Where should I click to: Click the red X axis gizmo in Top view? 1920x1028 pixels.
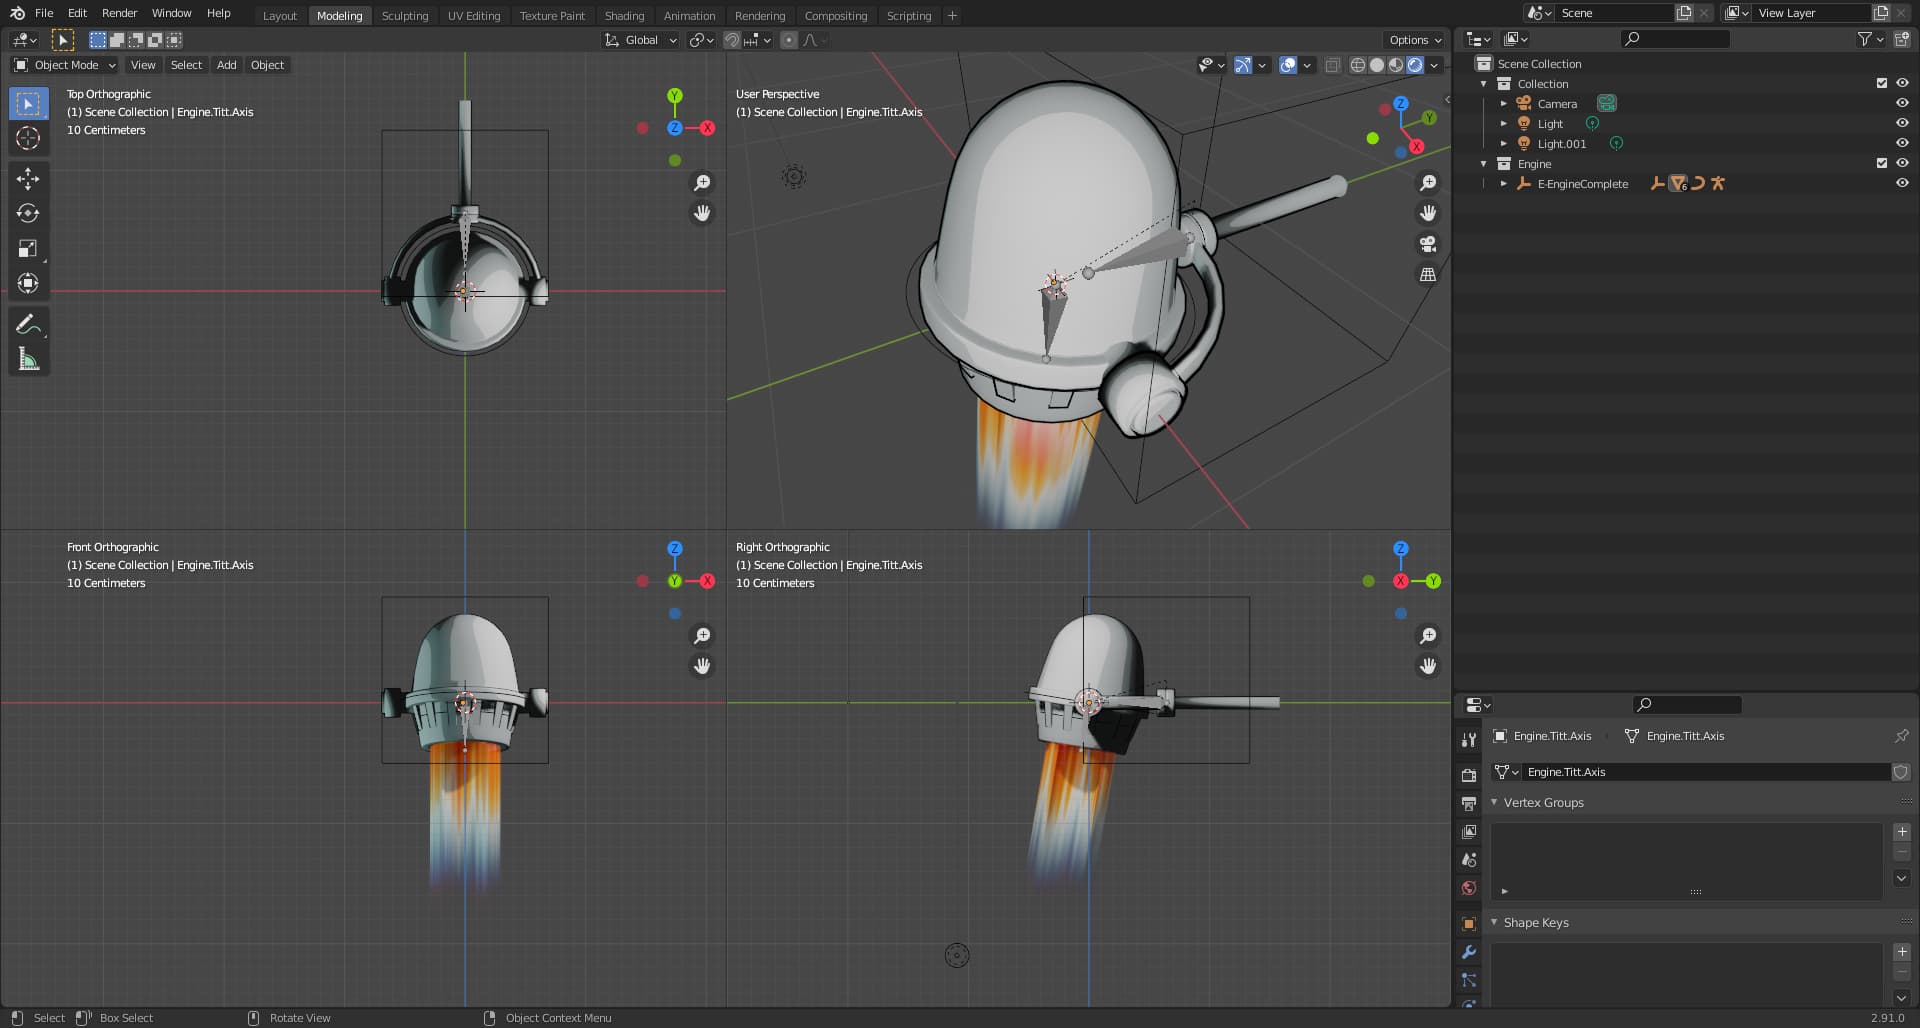[707, 128]
